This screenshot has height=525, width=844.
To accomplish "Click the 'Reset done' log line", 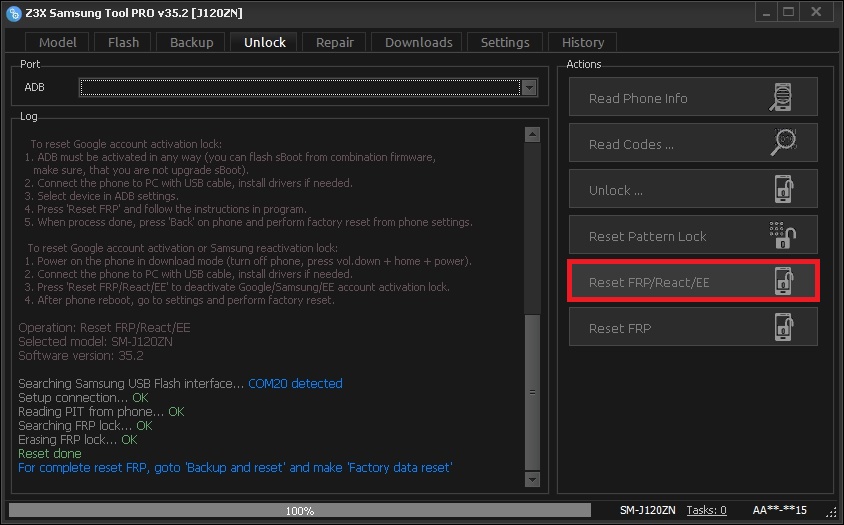I will (50, 453).
